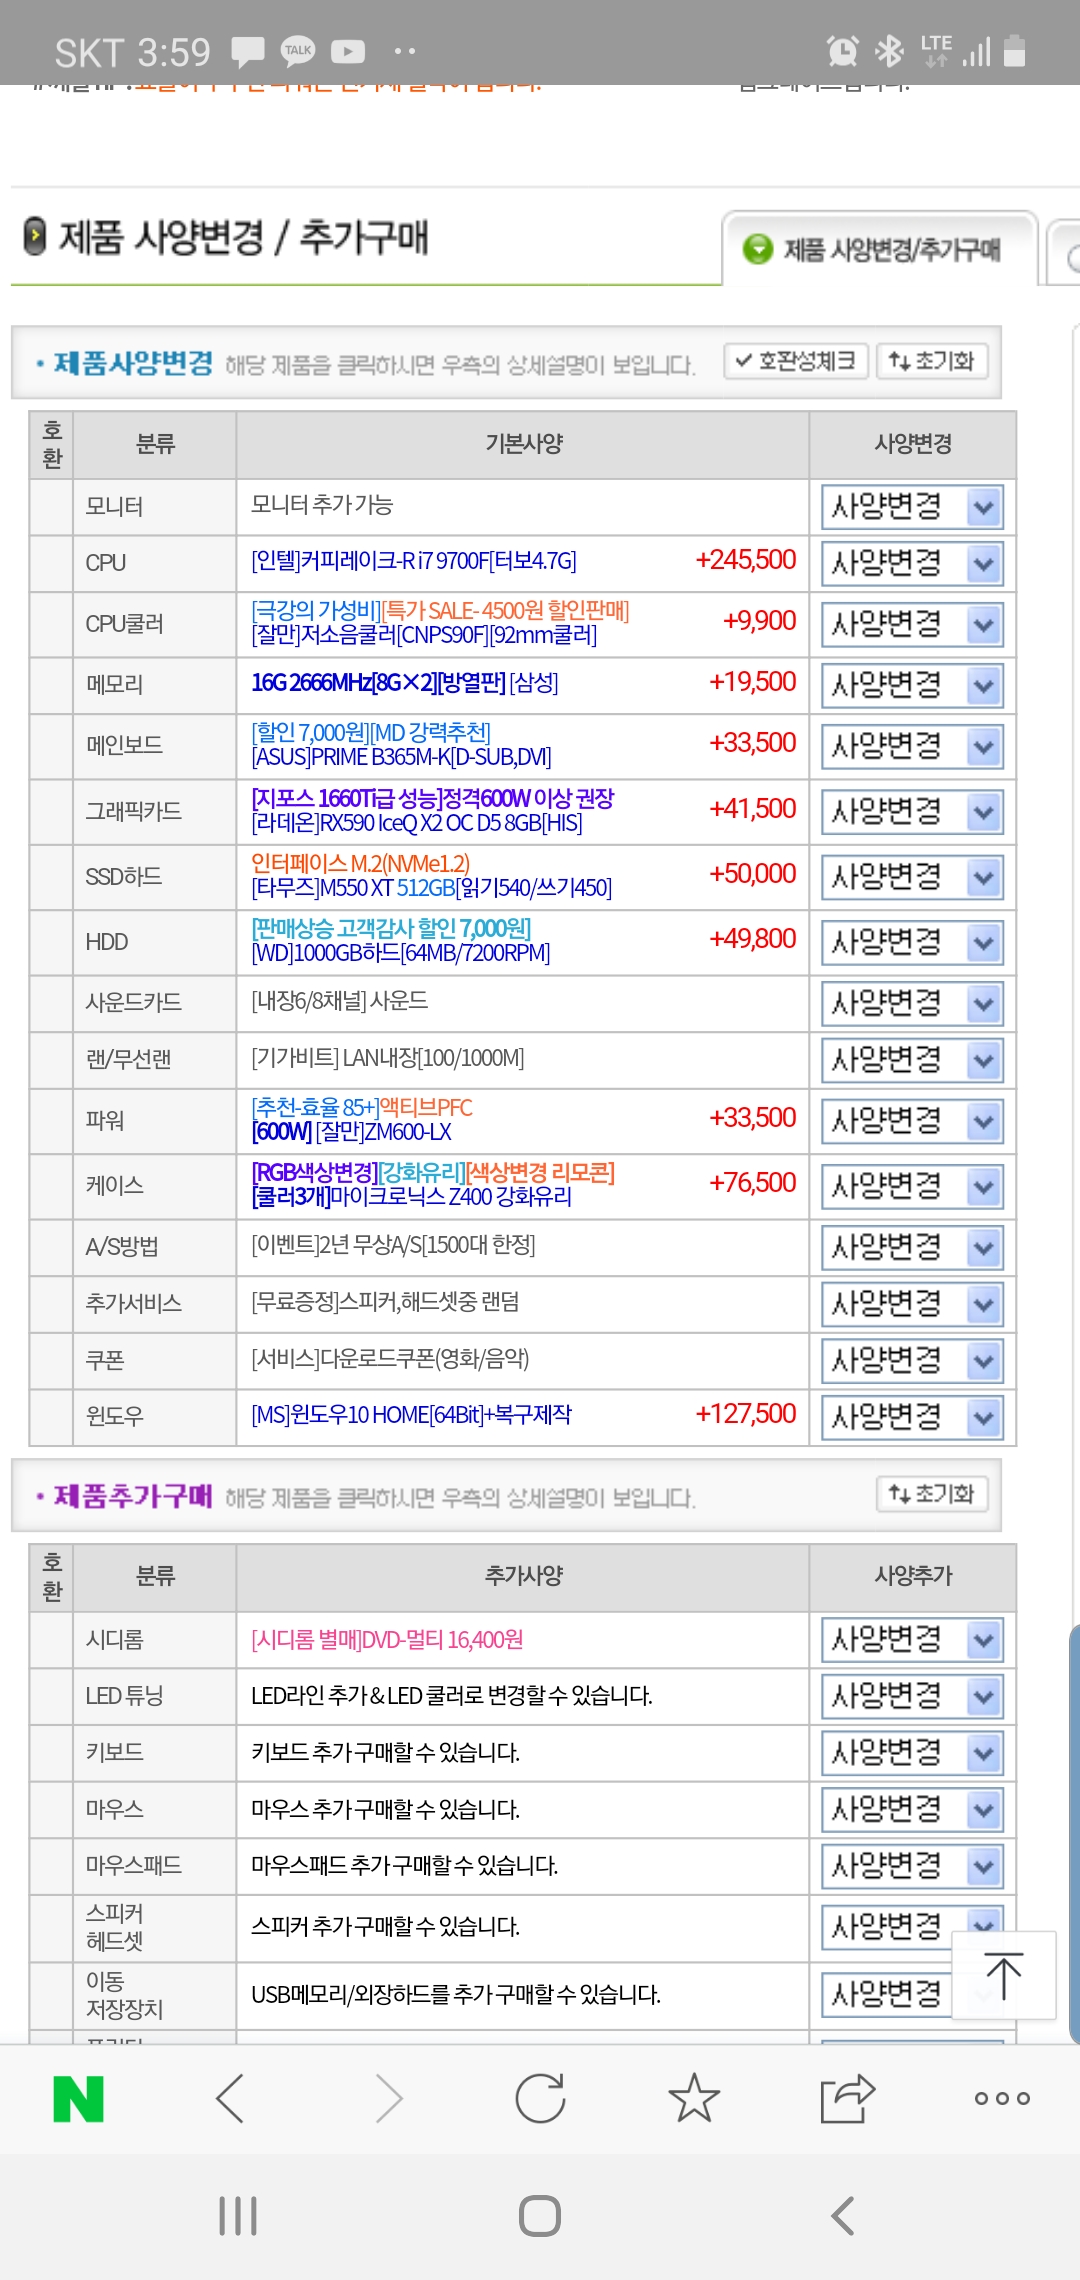The height and width of the screenshot is (2280, 1080).
Task: Open 사양변경 dropdown for 랜/무선랜 row
Action: pyautogui.click(x=912, y=1060)
